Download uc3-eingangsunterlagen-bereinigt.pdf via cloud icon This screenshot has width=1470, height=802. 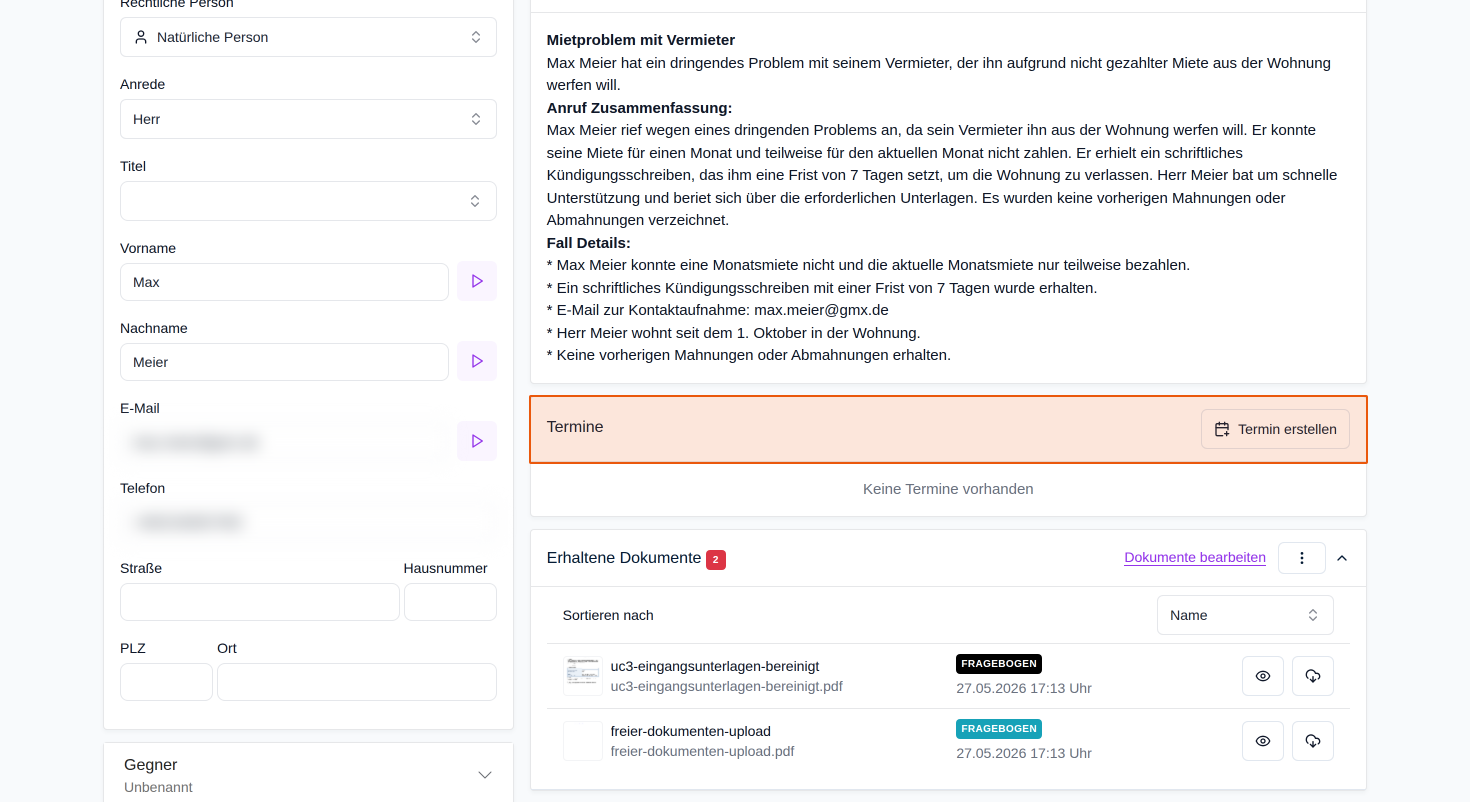pyautogui.click(x=1313, y=676)
